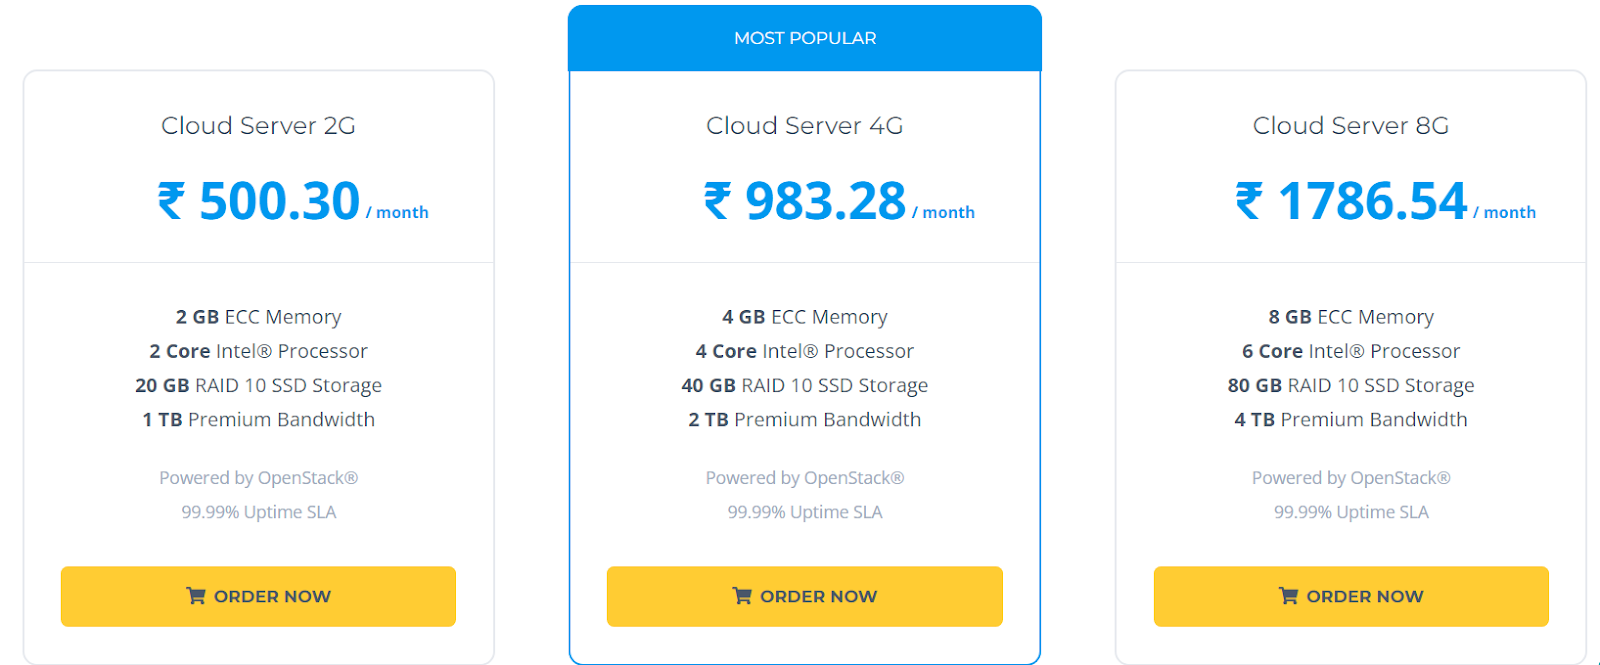Click the 1786.54 per month price
The width and height of the screenshot is (1600, 665).
tap(1385, 201)
